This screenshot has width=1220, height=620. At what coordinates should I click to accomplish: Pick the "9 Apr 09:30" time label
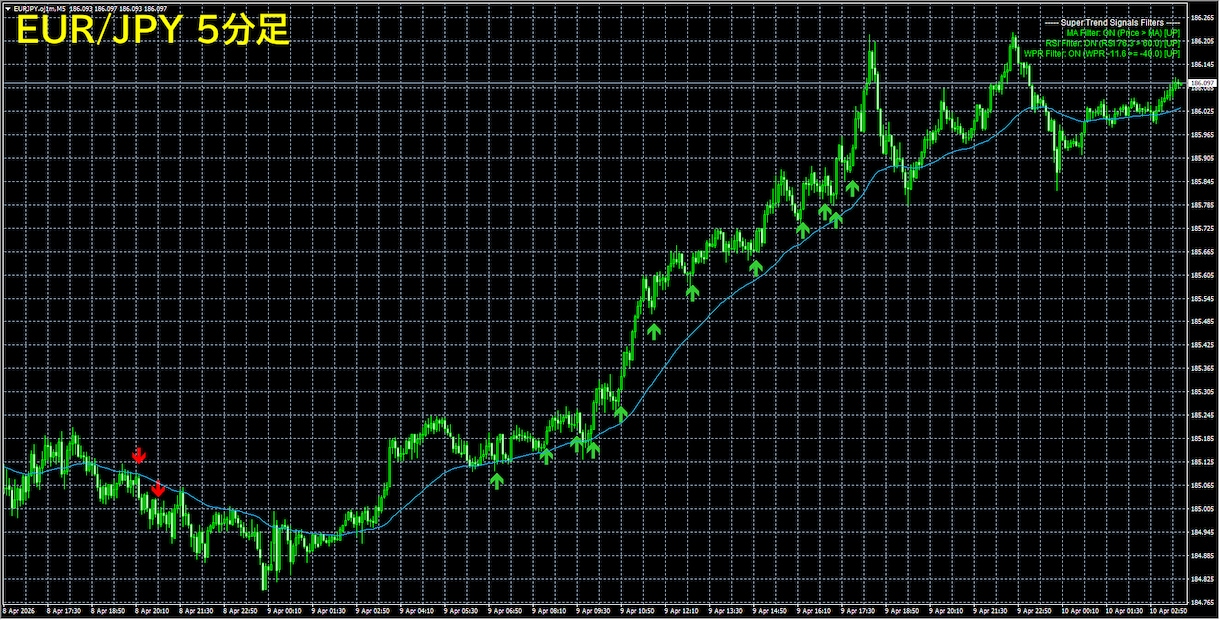point(595,609)
